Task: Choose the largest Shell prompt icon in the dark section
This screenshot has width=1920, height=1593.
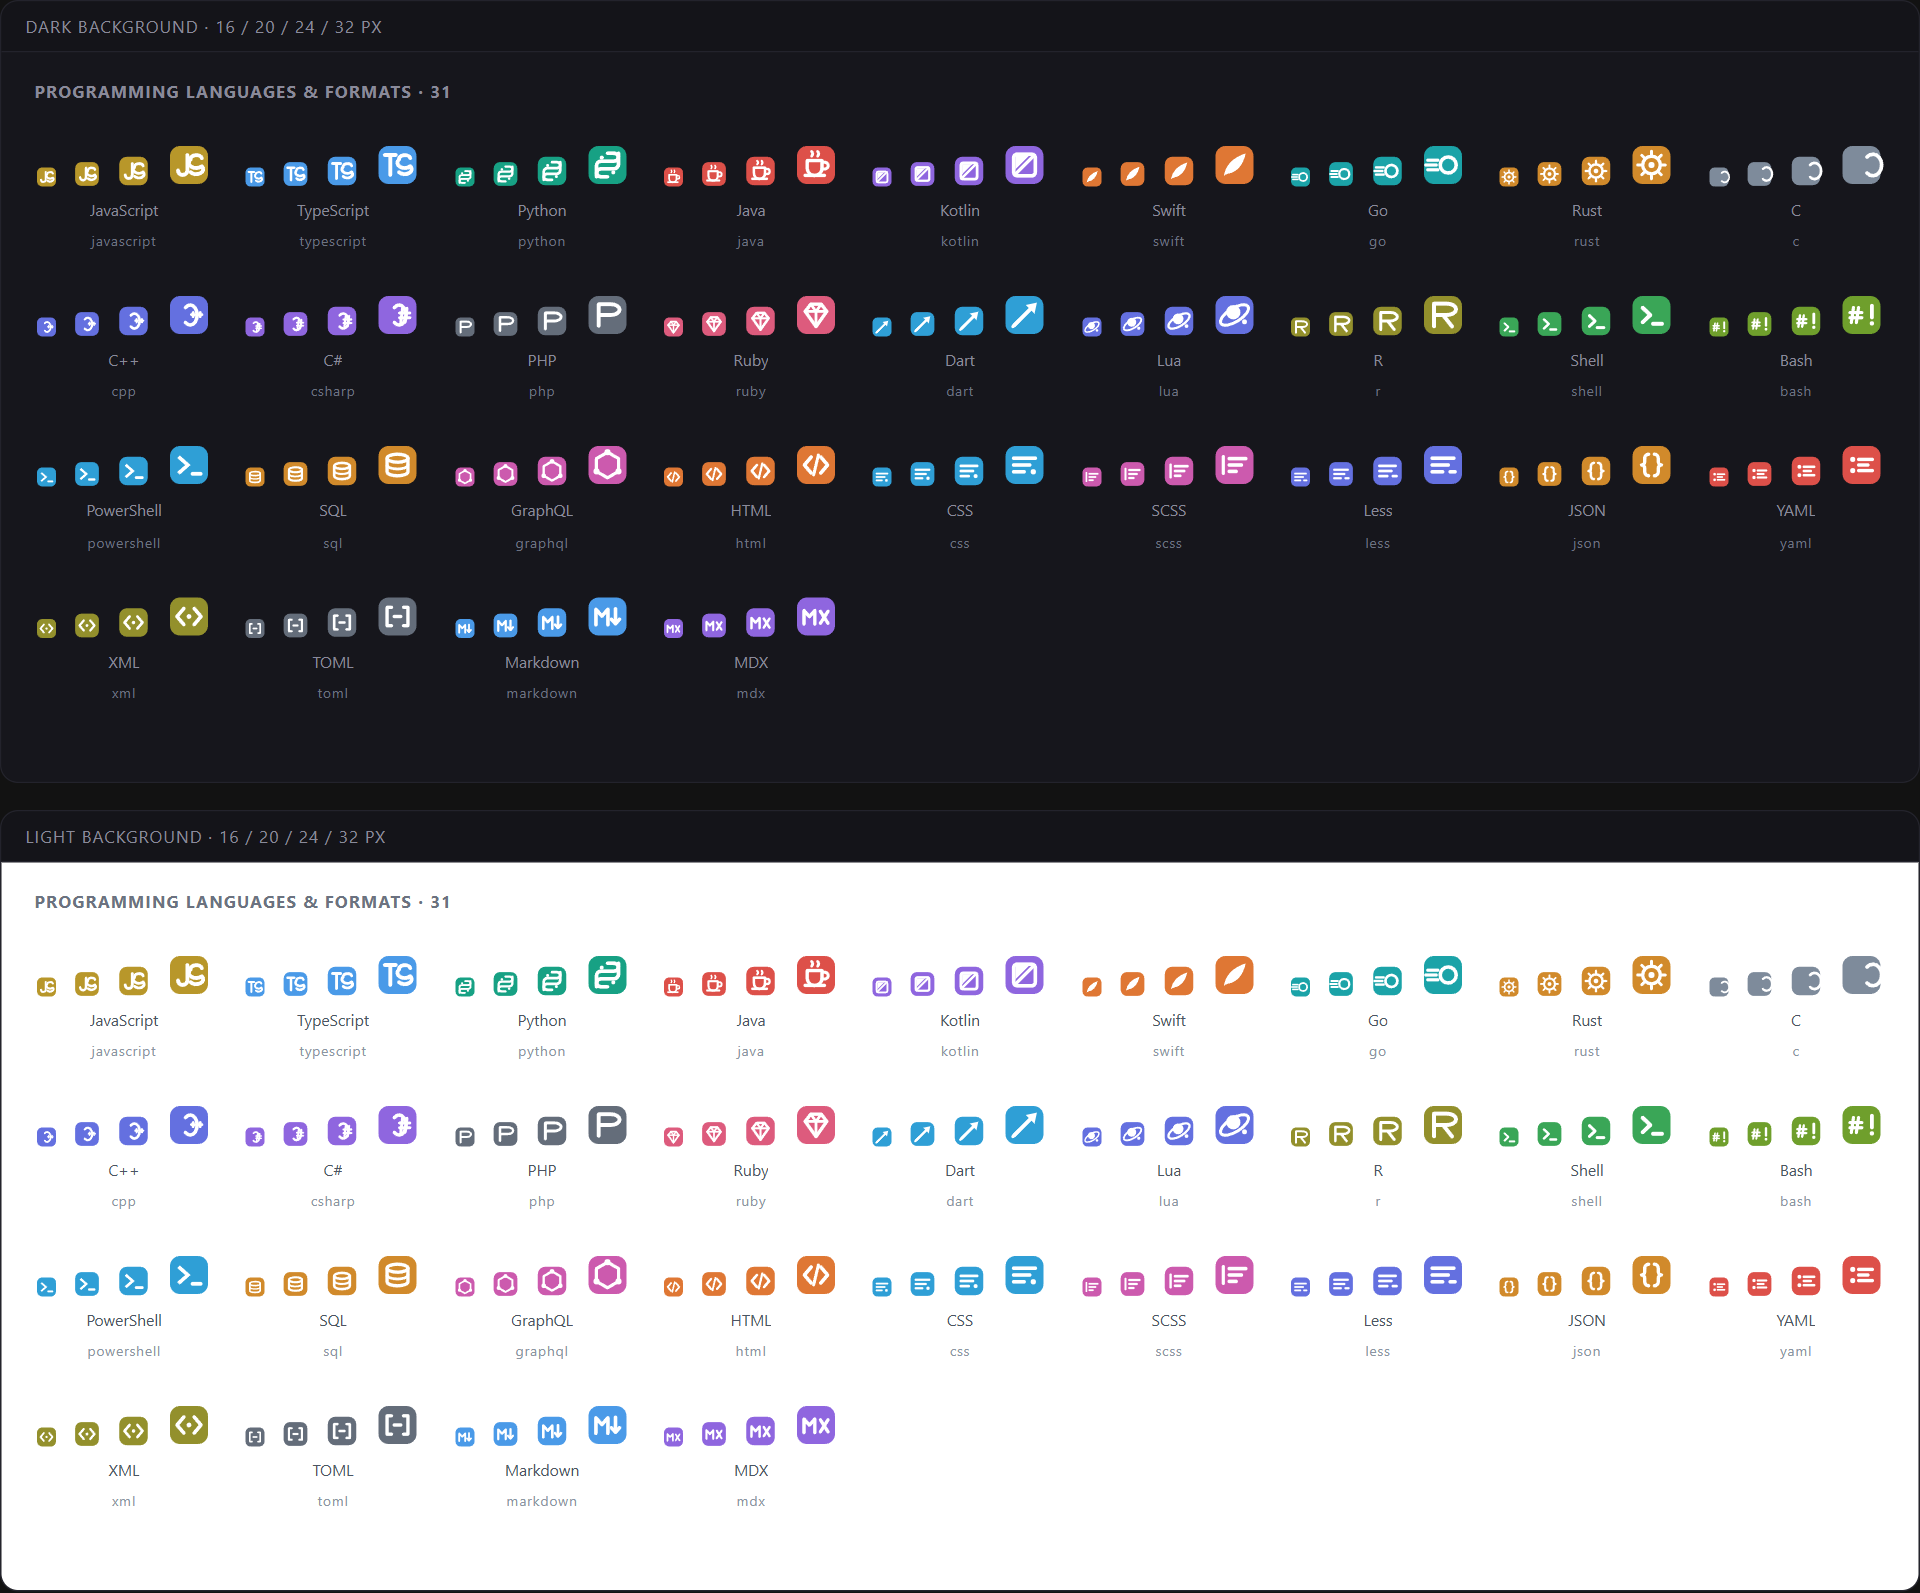Action: click(1652, 315)
